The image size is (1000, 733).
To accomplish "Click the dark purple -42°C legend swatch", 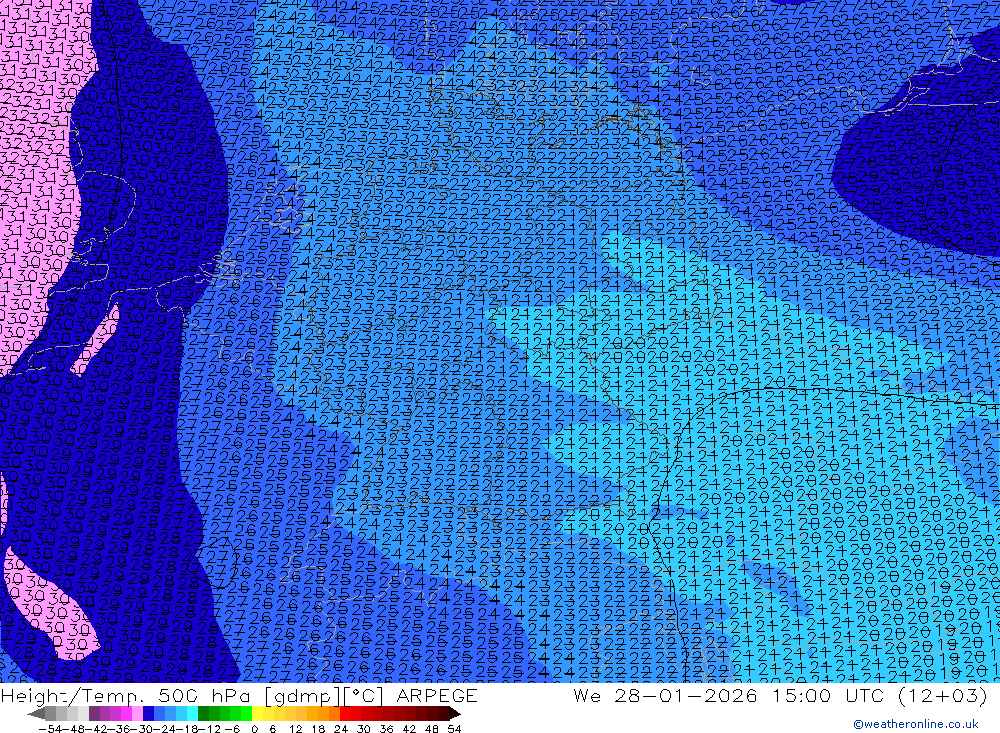I will 94,714.
